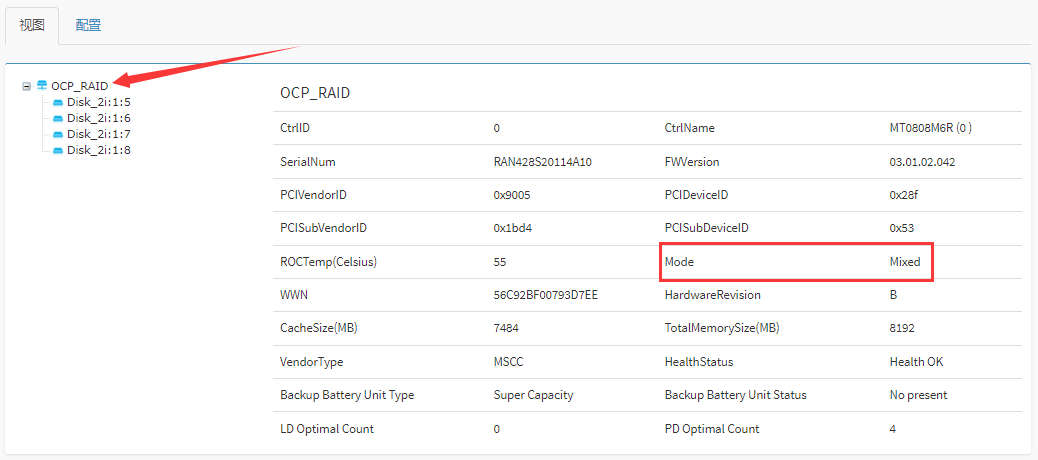Switch to the 视图 tab
1038x460 pixels.
[32, 25]
